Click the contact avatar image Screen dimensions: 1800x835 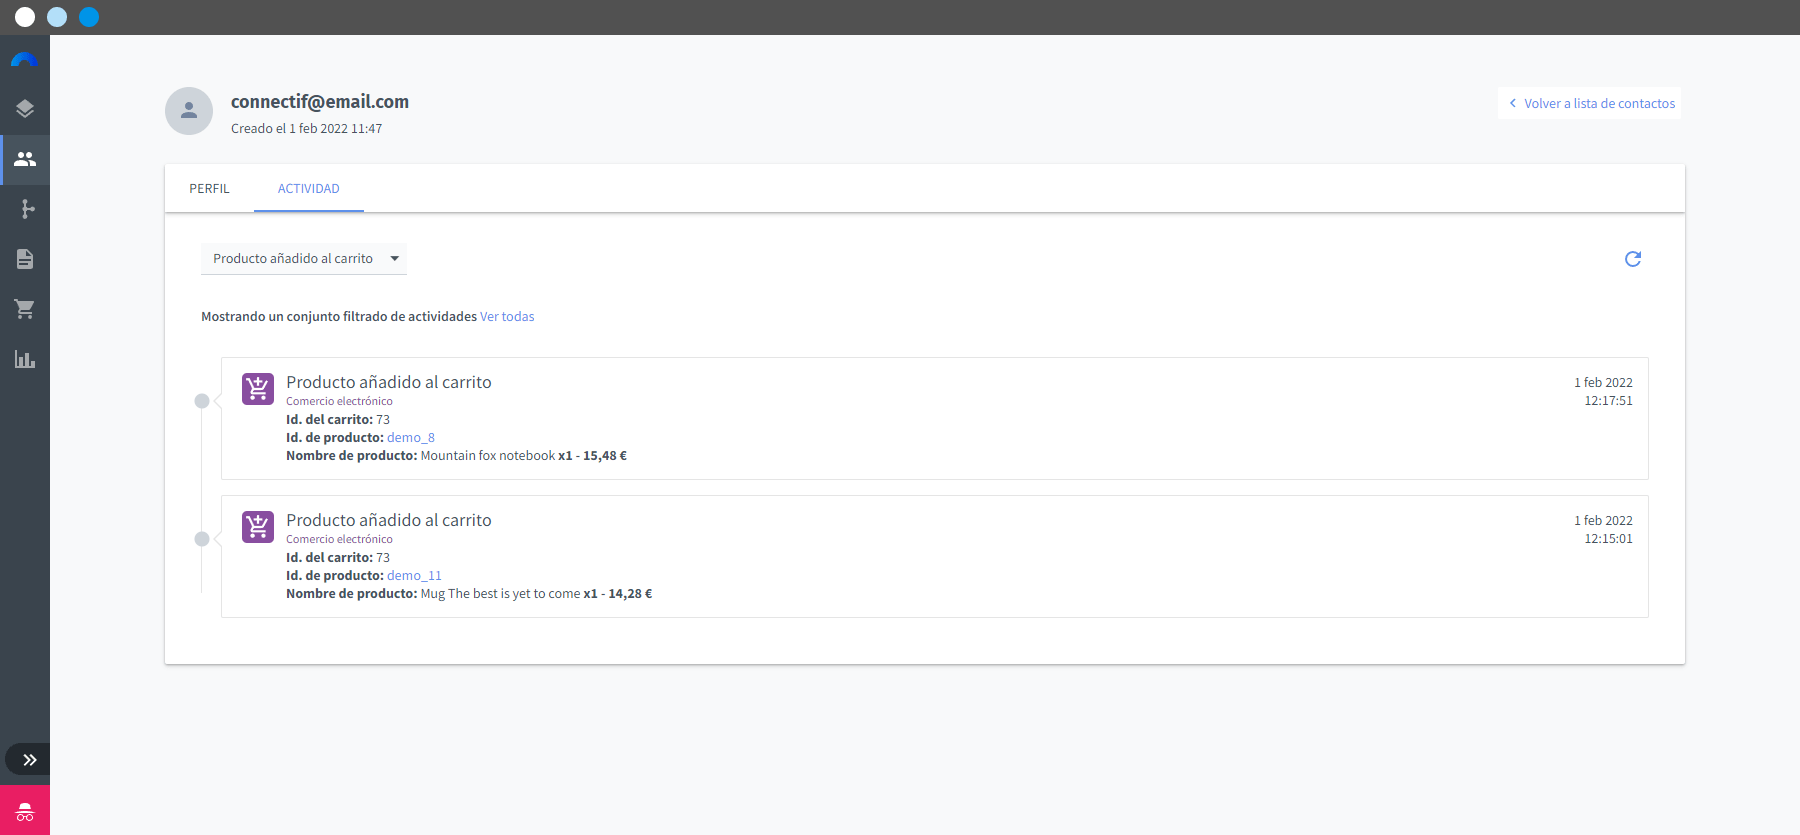(189, 111)
